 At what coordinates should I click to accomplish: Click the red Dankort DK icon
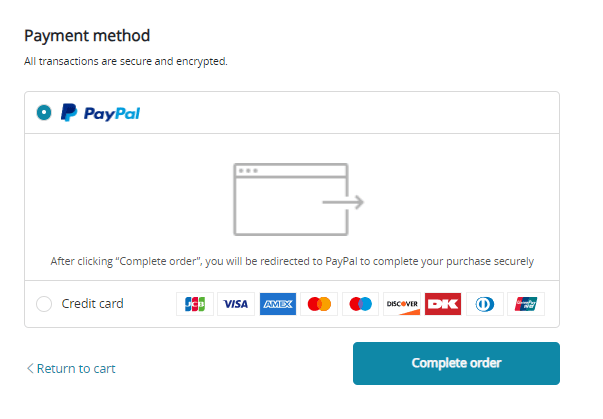(x=443, y=304)
